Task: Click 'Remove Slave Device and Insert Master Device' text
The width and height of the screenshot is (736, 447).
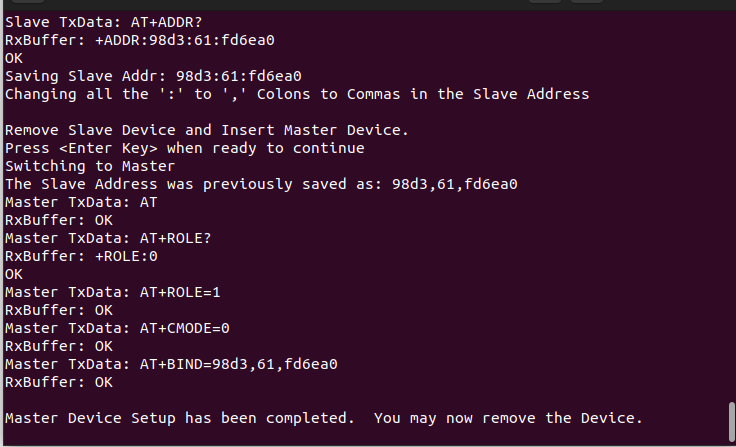Action: [x=207, y=130]
